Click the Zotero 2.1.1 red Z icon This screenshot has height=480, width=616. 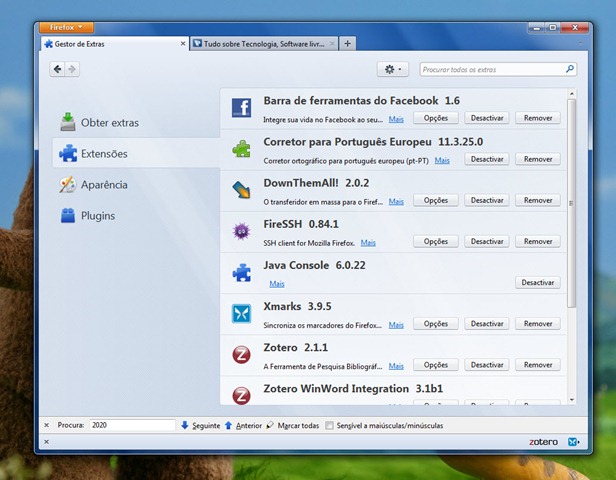pos(241,355)
